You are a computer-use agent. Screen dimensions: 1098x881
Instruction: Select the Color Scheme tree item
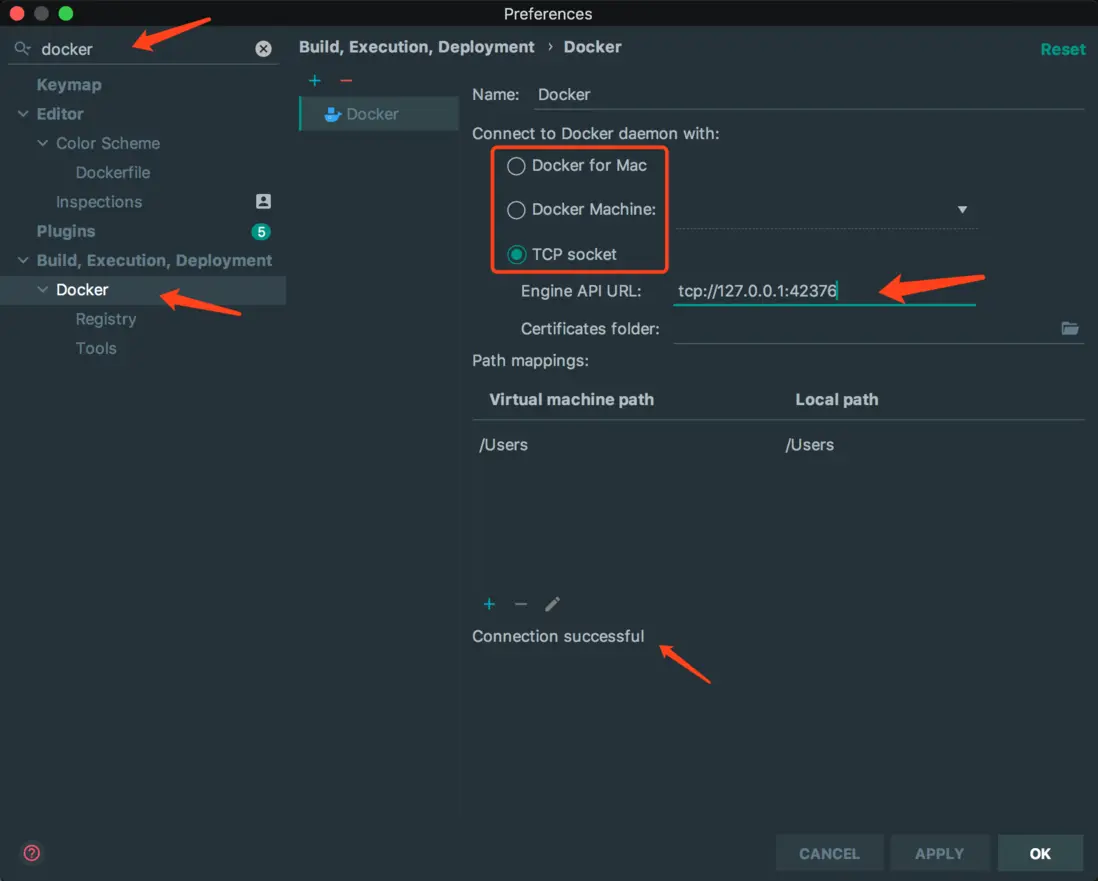(x=108, y=143)
